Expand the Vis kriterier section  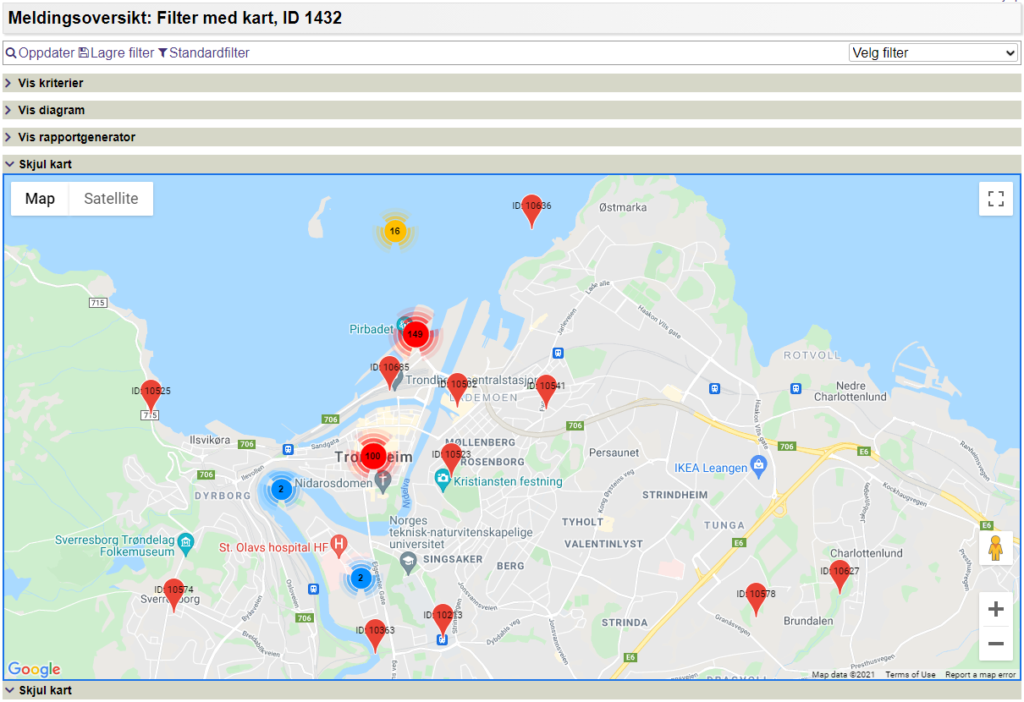512,83
